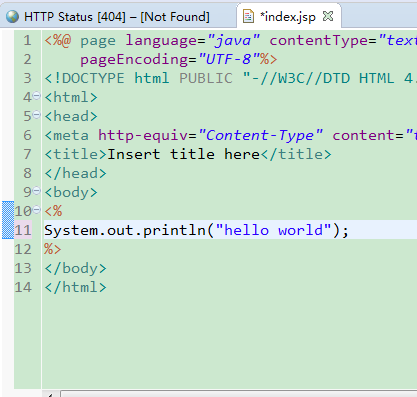Click the <body> opening tag on line 9
The height and width of the screenshot is (397, 417).
(71, 192)
